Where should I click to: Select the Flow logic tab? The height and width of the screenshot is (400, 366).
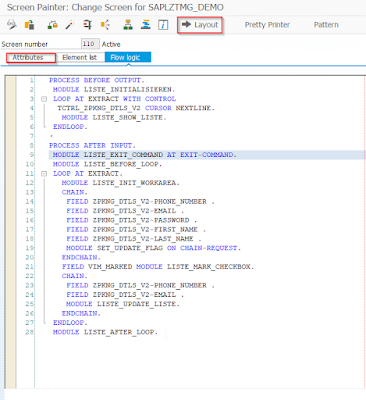coord(128,57)
